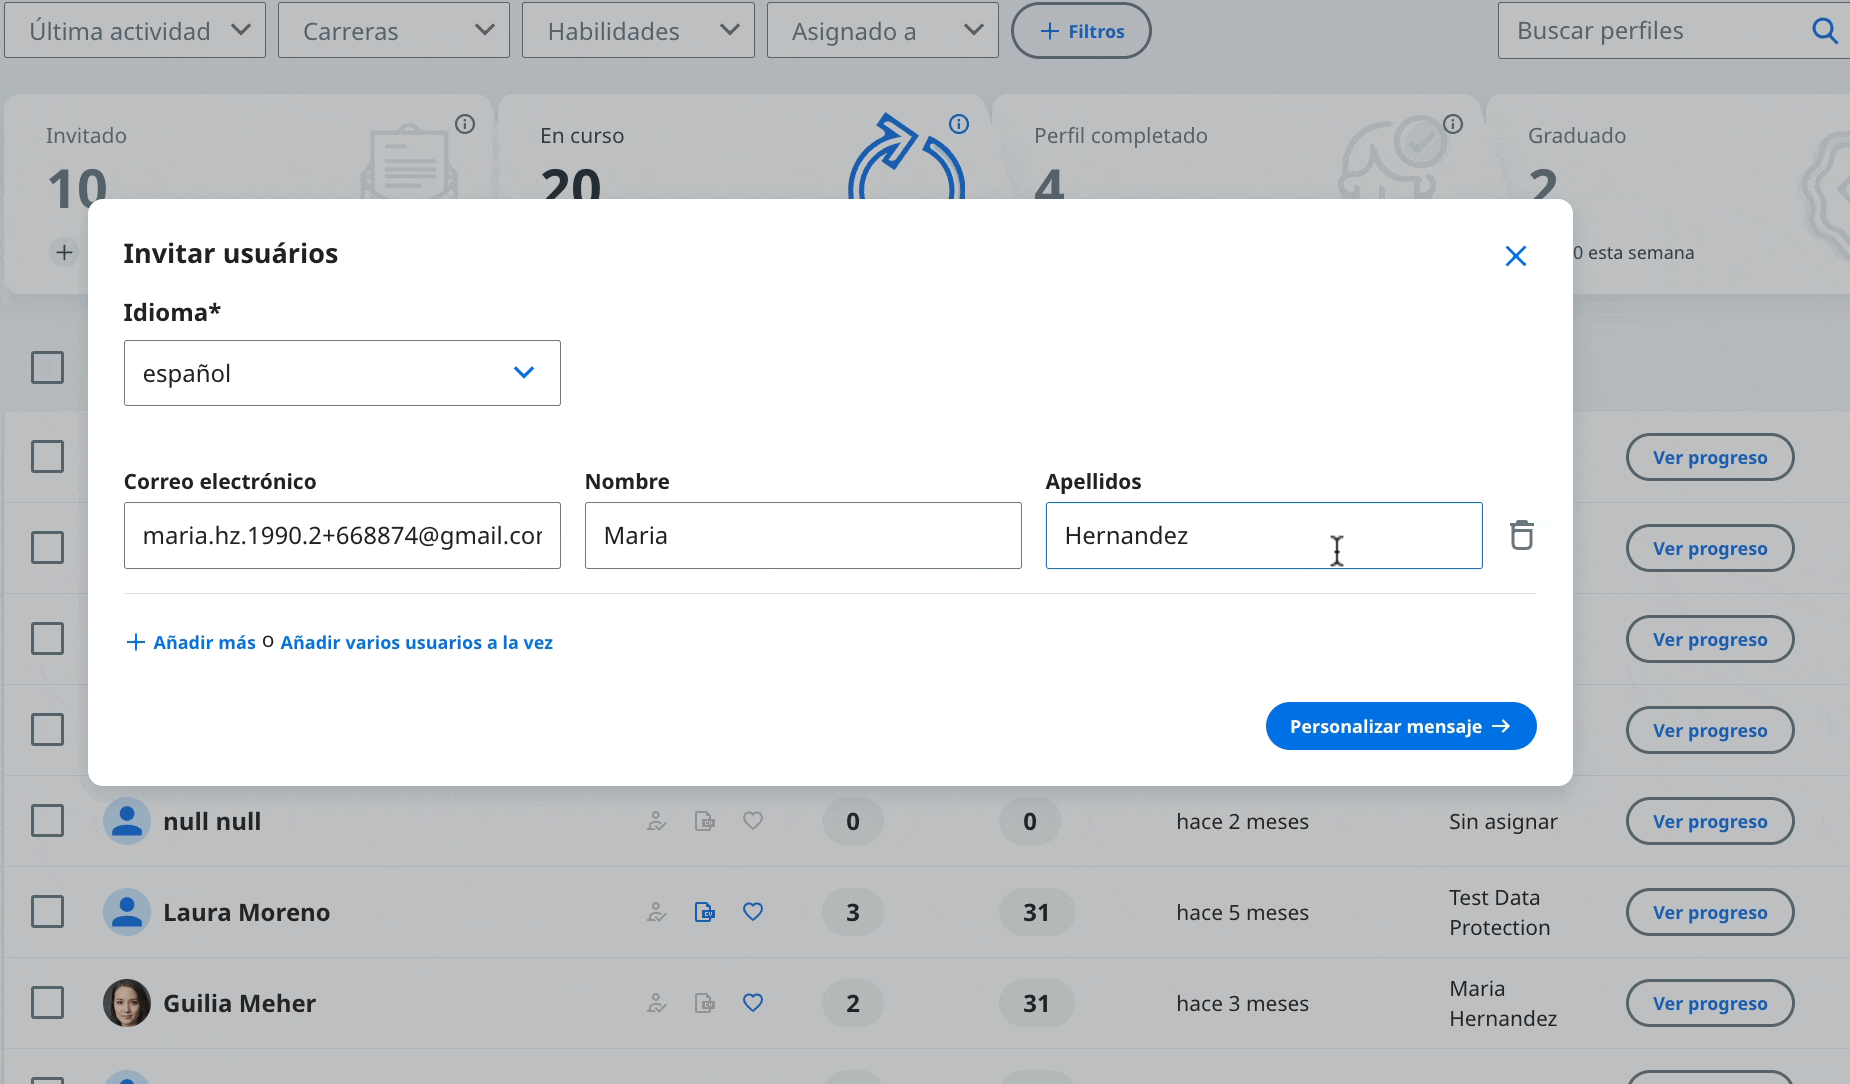Viewport: 1850px width, 1084px height.
Task: Click Laura Moreno's name
Action: [x=246, y=912]
